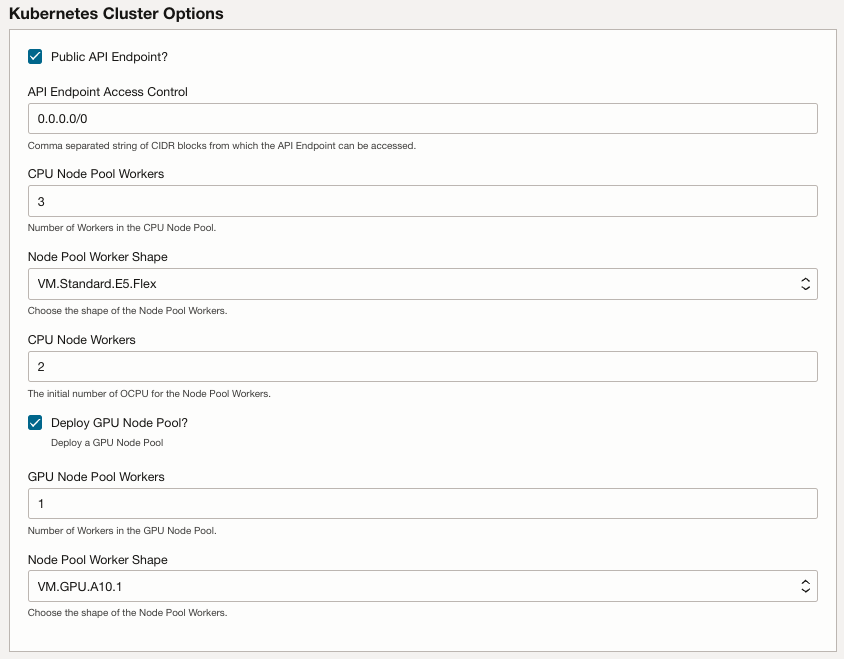Select the CPU Node Workers input showing 2

pyautogui.click(x=422, y=367)
